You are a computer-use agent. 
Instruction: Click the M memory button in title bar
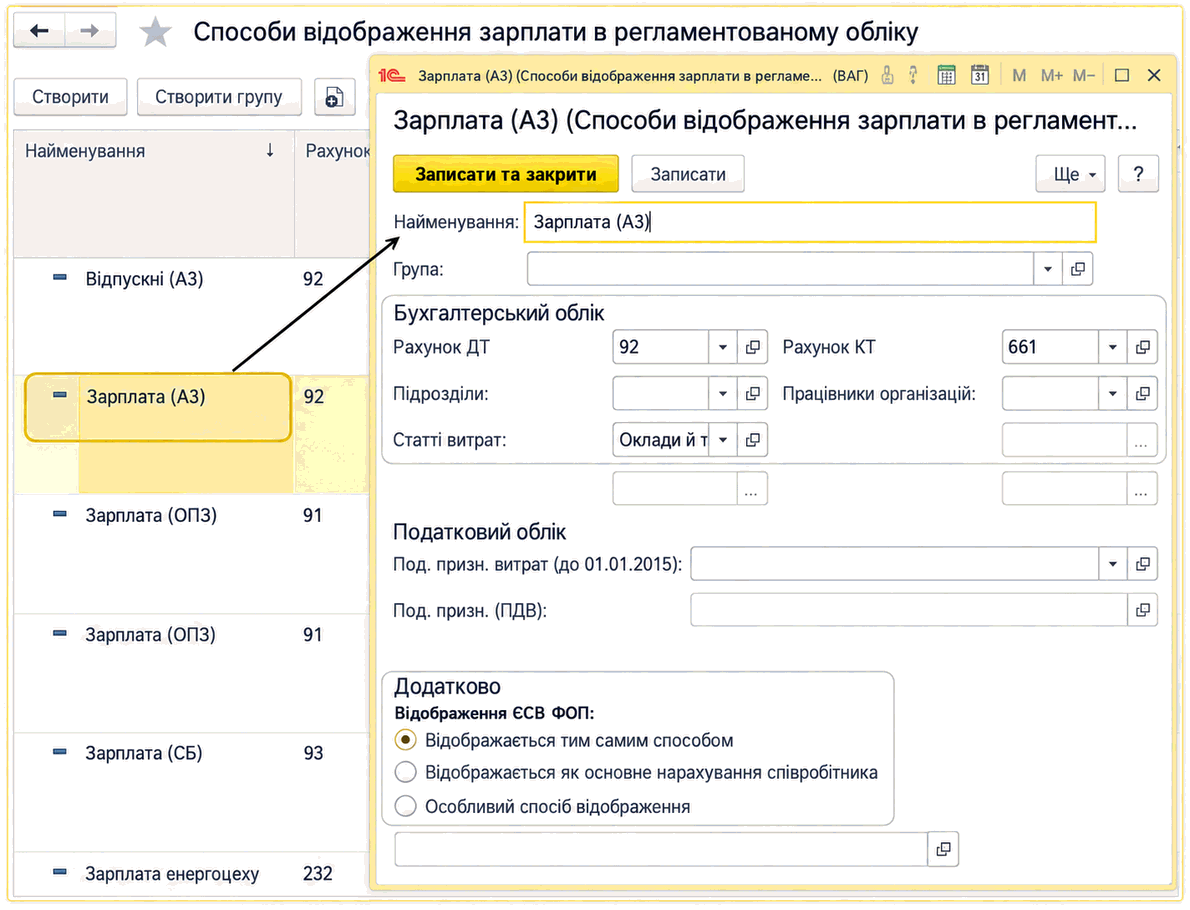pyautogui.click(x=1019, y=75)
